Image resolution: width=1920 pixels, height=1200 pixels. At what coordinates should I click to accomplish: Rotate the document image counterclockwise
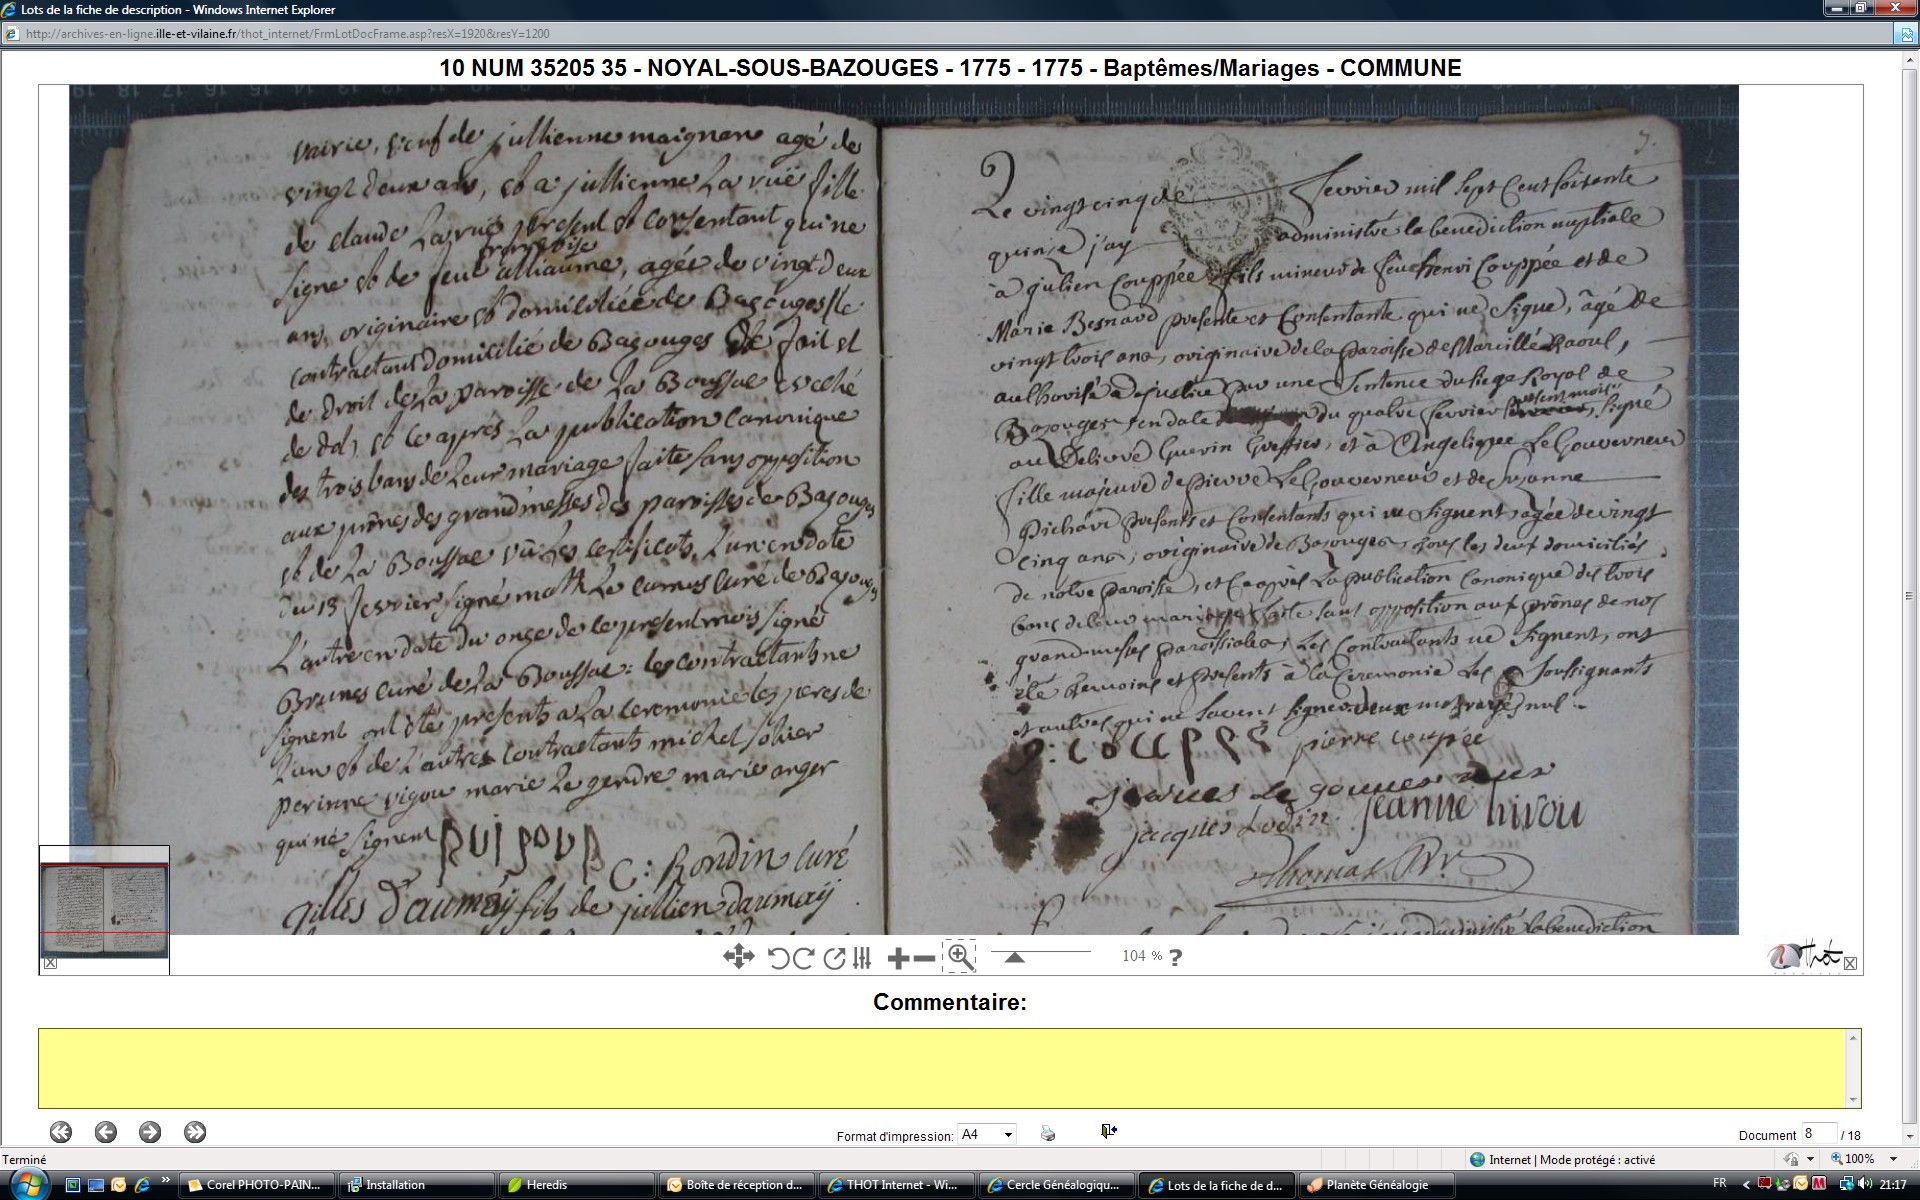point(779,958)
